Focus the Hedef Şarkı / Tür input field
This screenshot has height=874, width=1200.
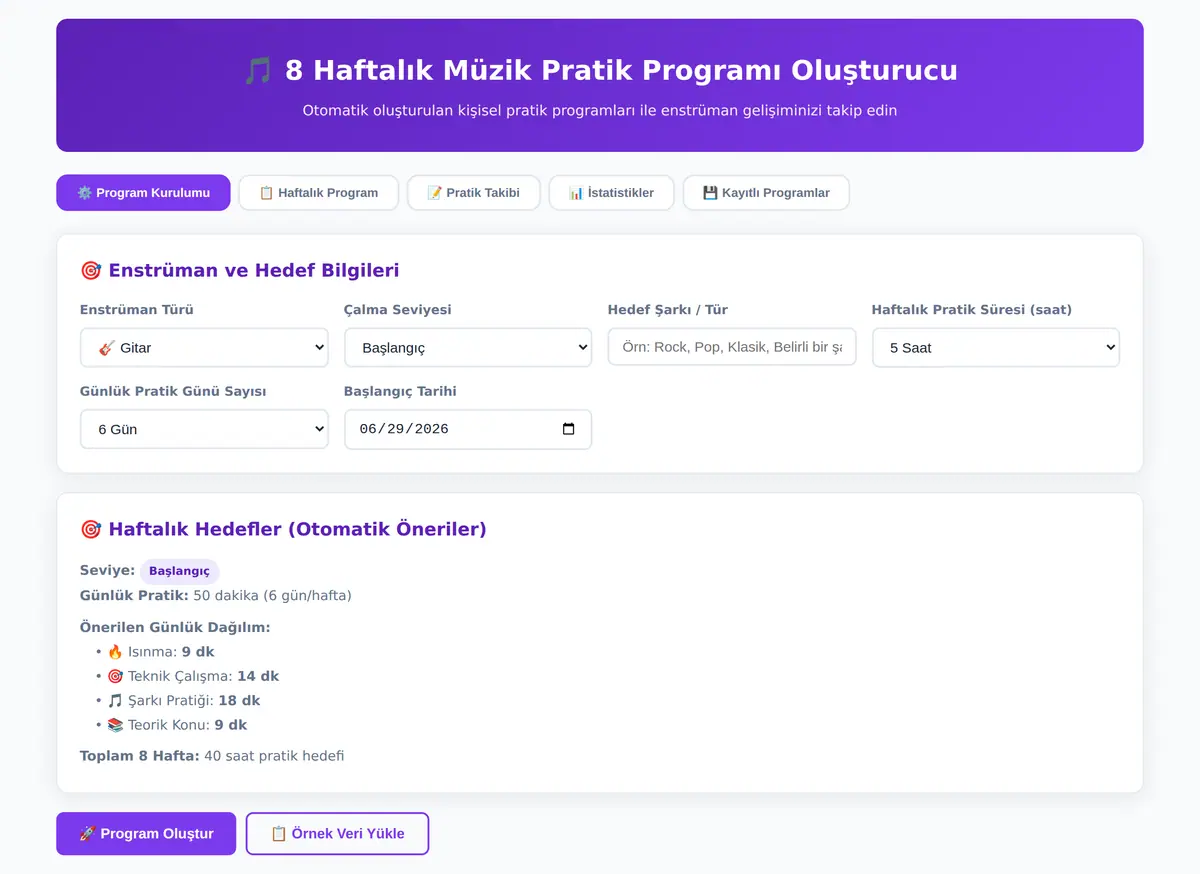coord(732,347)
